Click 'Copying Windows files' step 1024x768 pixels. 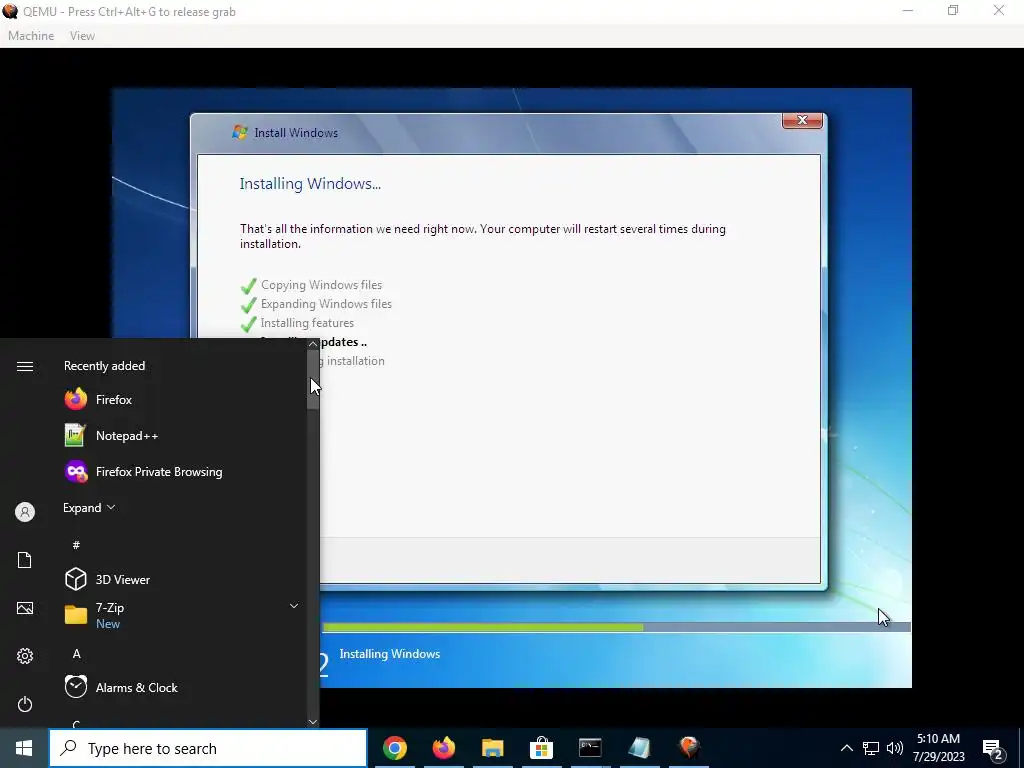click(x=321, y=285)
